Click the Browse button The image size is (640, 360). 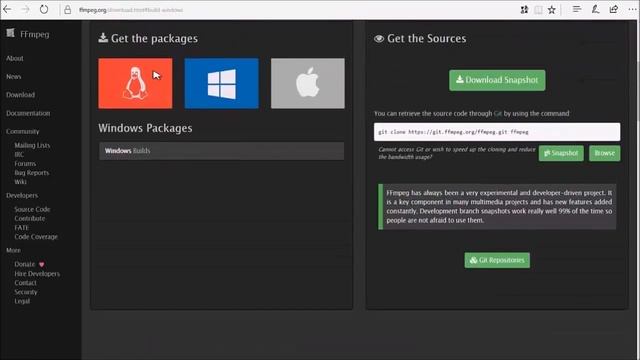coord(604,153)
